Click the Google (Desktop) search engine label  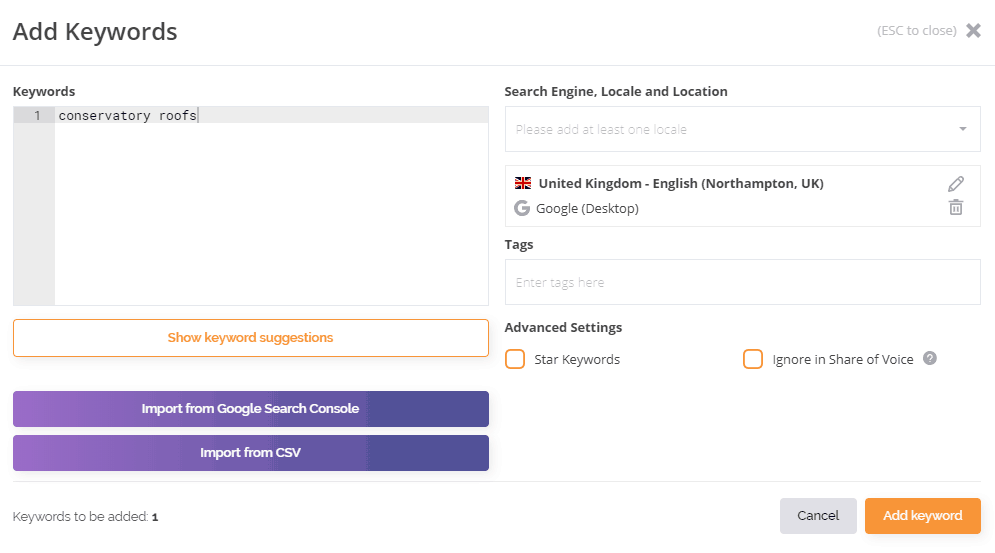pos(587,209)
